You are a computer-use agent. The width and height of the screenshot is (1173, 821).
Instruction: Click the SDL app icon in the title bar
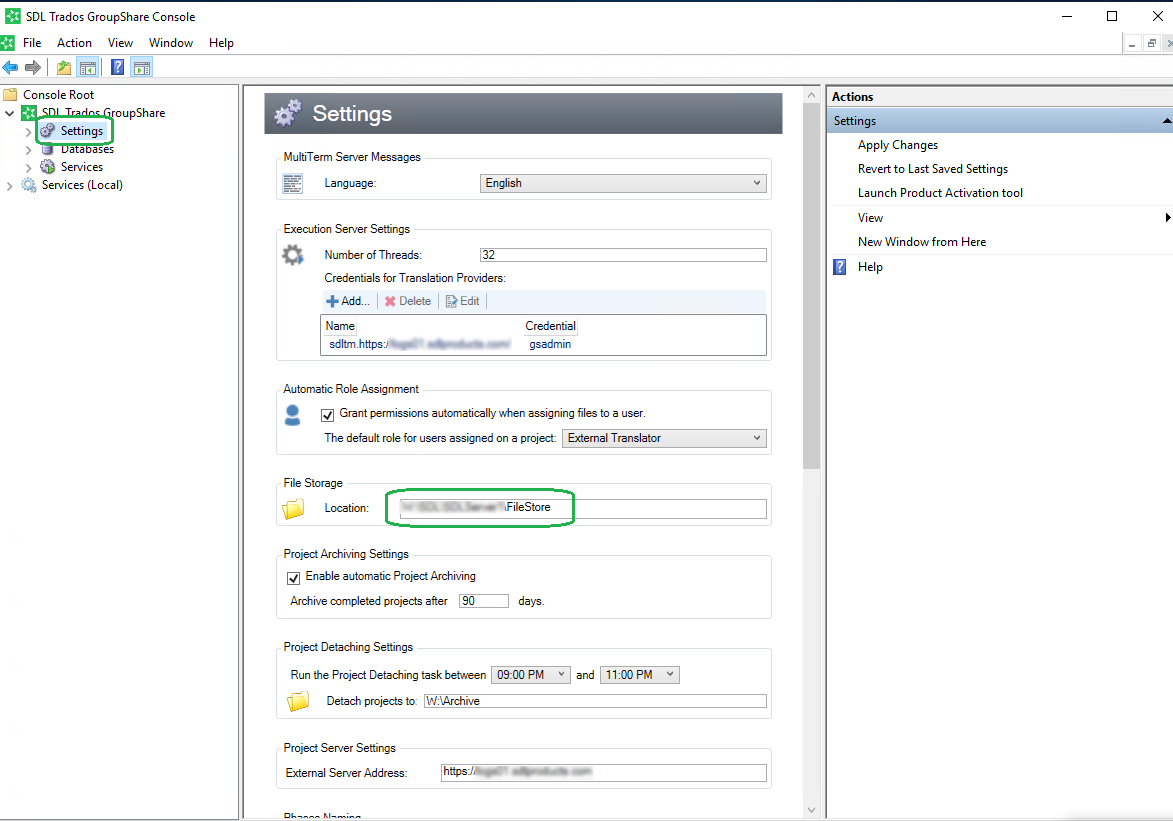(x=13, y=16)
